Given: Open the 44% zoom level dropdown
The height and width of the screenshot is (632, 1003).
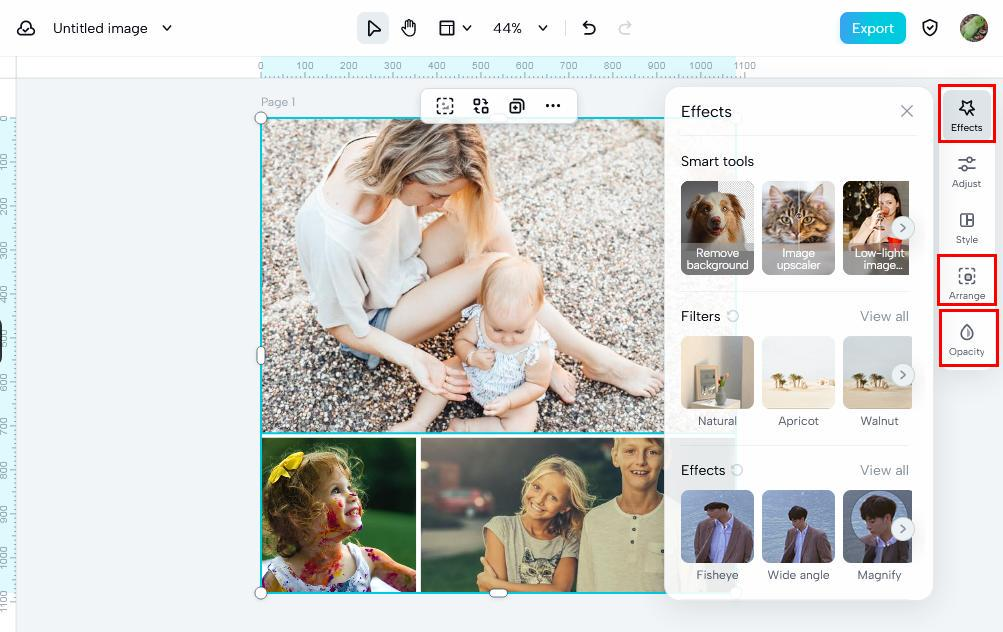Looking at the screenshot, I should (x=543, y=28).
